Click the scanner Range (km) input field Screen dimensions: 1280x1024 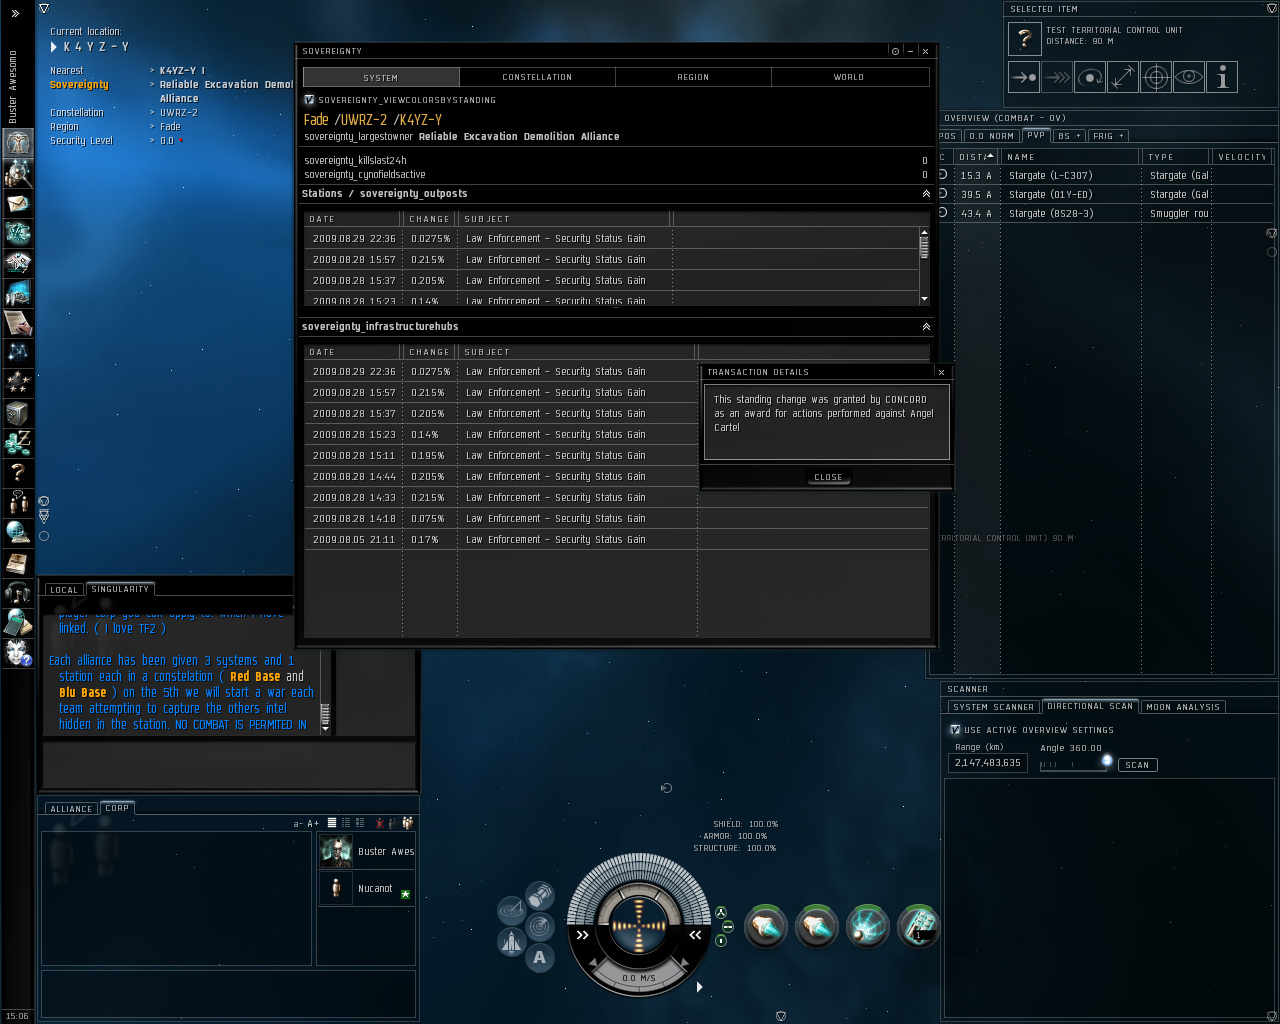click(987, 763)
